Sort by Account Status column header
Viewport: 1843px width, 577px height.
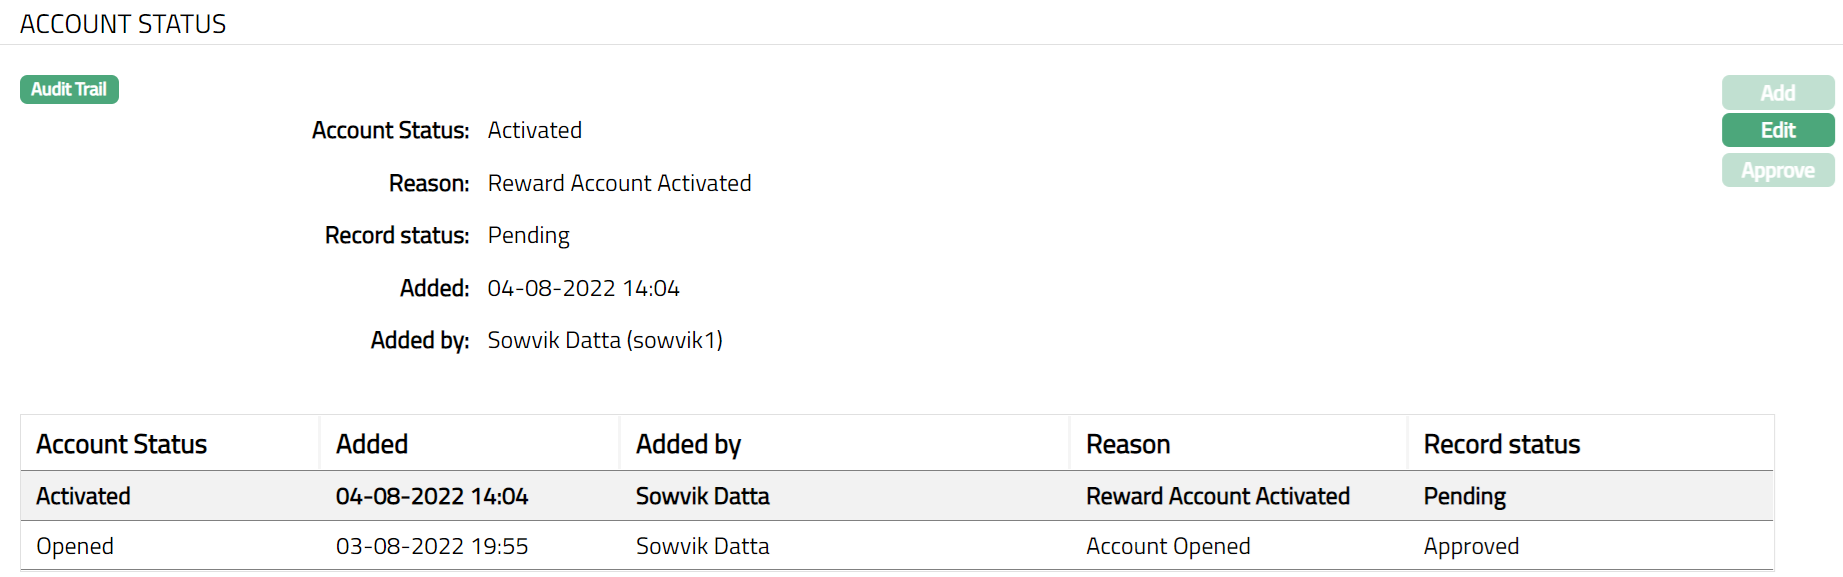122,444
